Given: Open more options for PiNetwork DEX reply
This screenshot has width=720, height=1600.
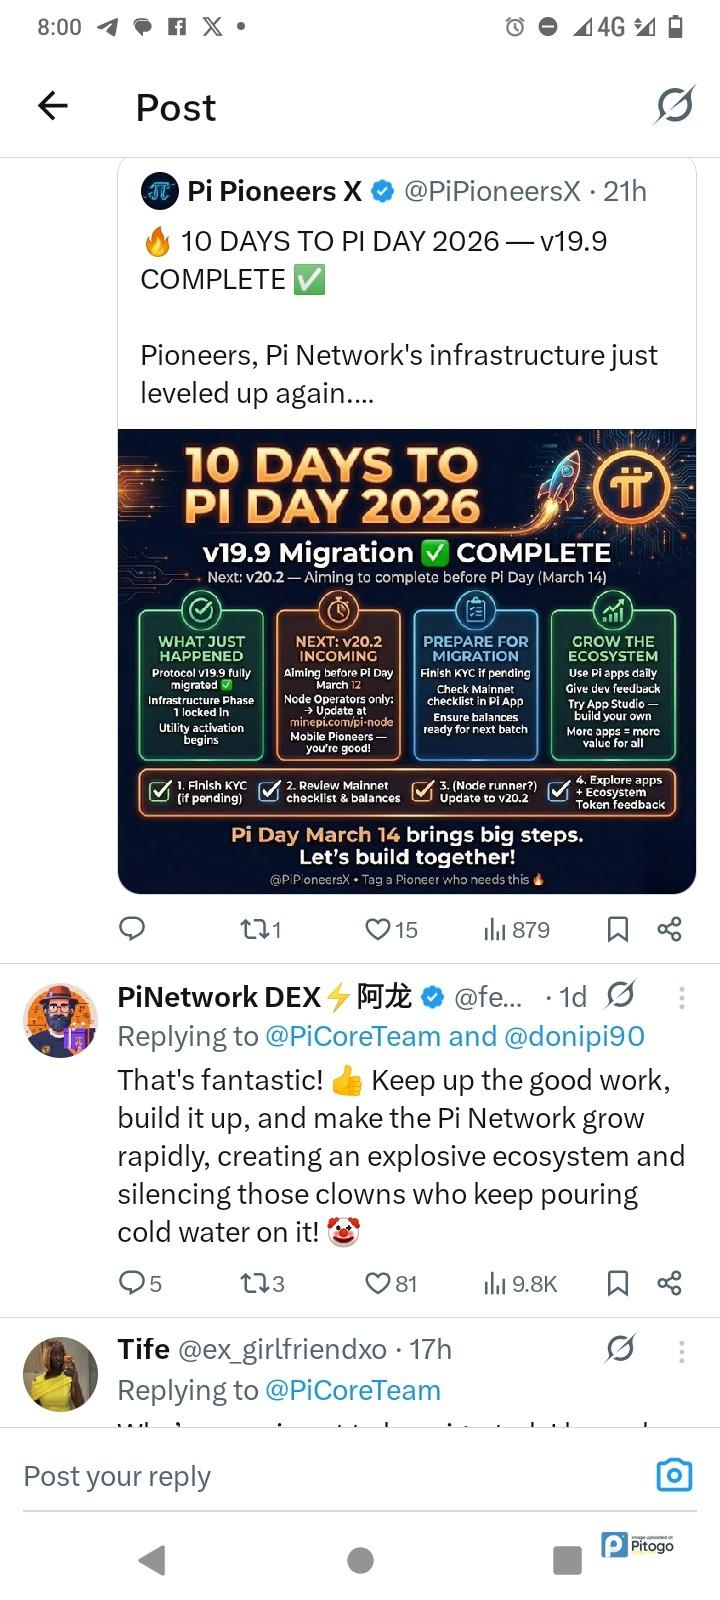Looking at the screenshot, I should pos(682,996).
